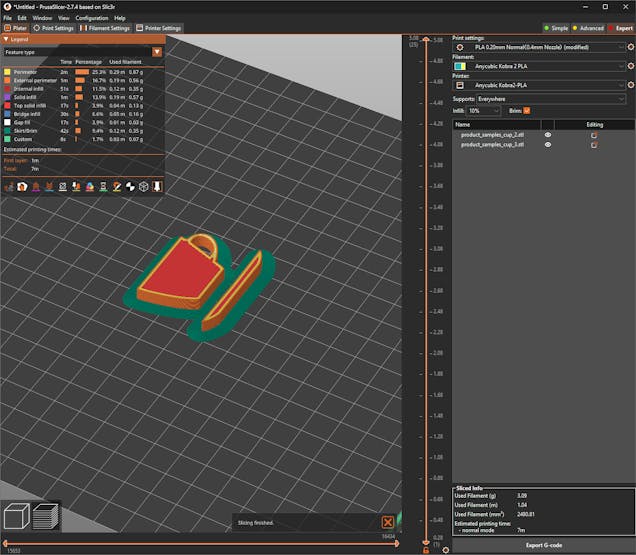Open settings gear for the Filament preset

[x=630, y=67]
